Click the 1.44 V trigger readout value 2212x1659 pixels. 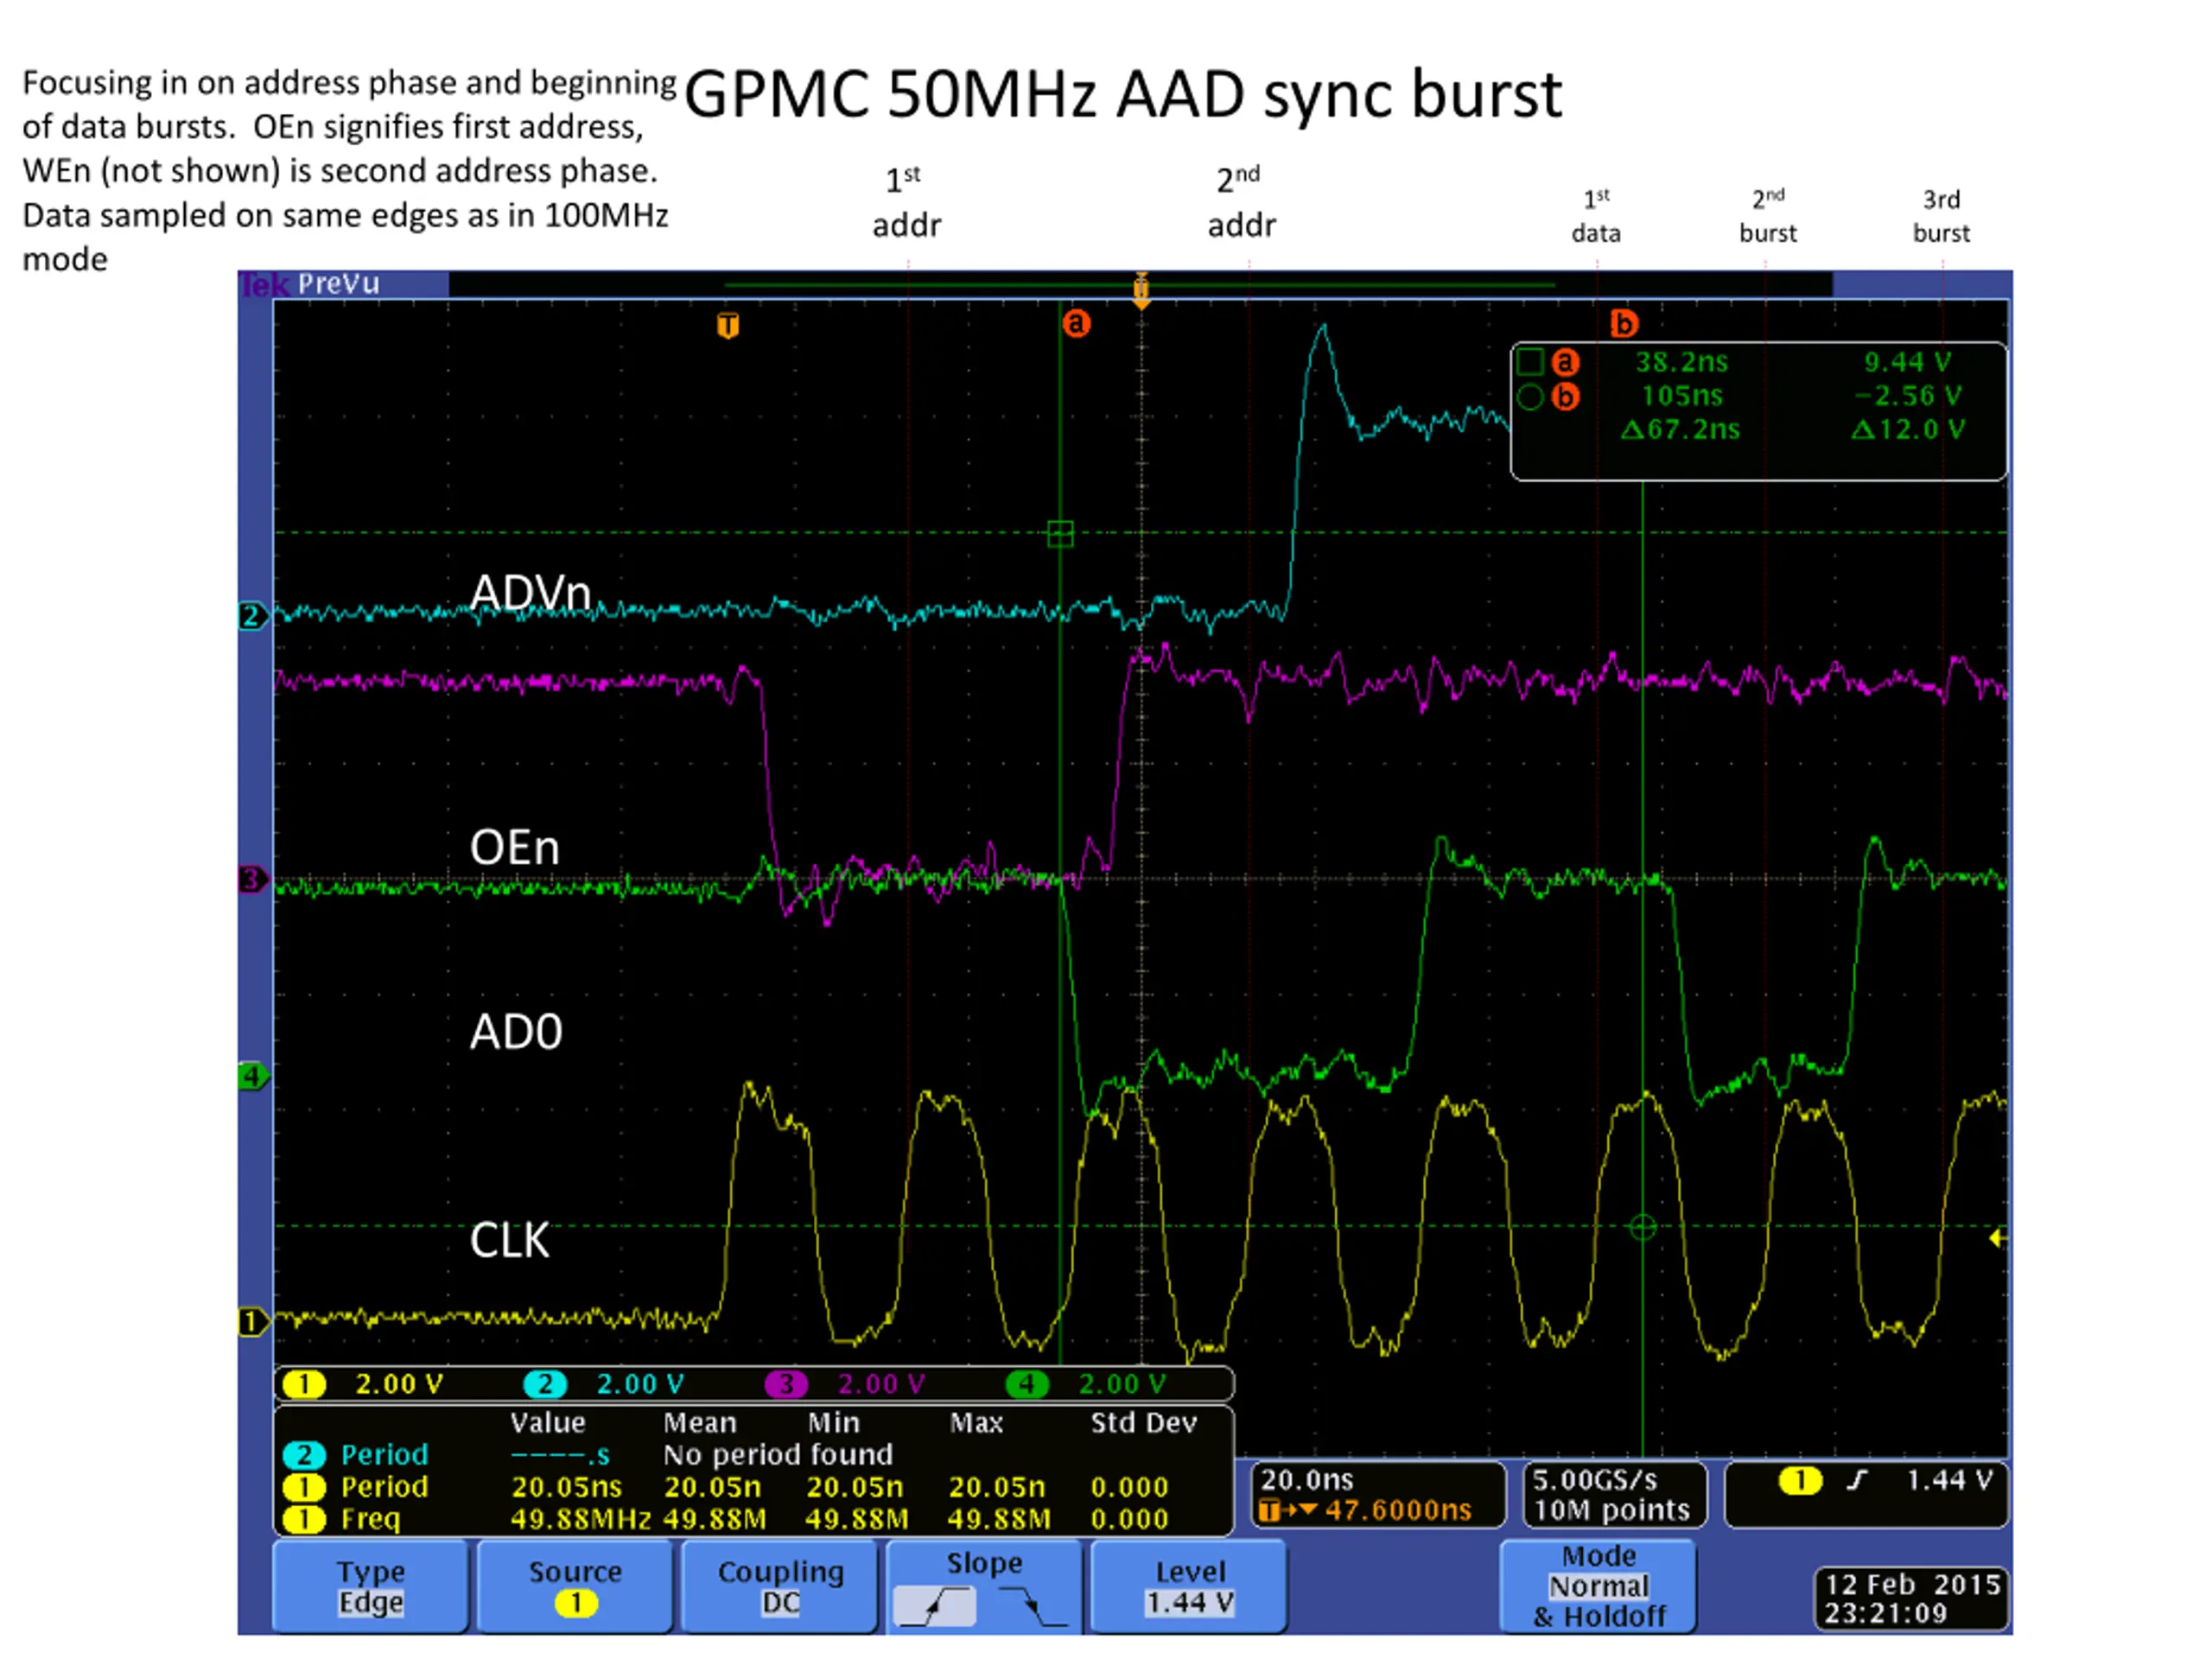click(x=1949, y=1480)
